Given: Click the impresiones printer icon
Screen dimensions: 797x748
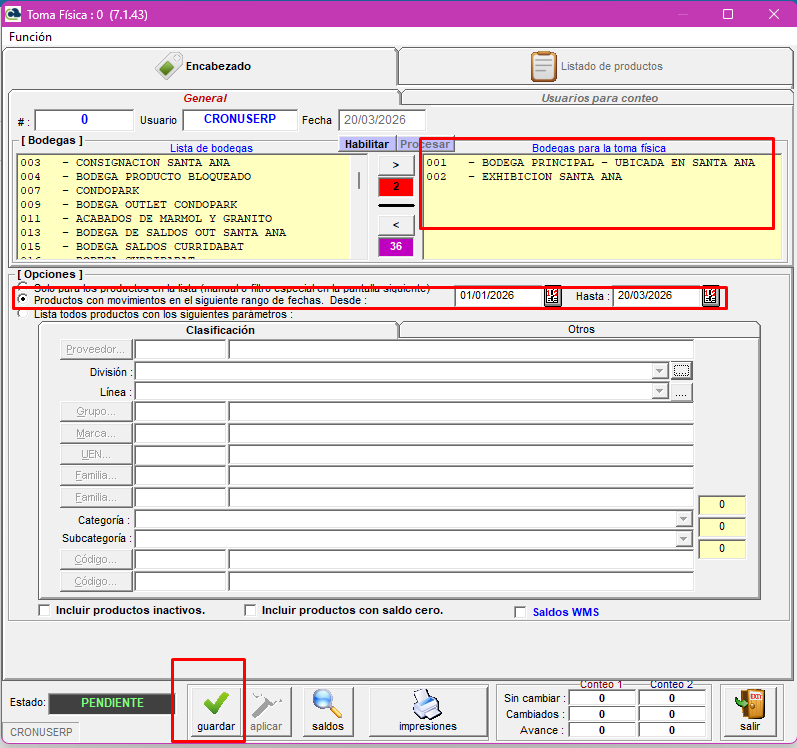Looking at the screenshot, I should [x=427, y=704].
